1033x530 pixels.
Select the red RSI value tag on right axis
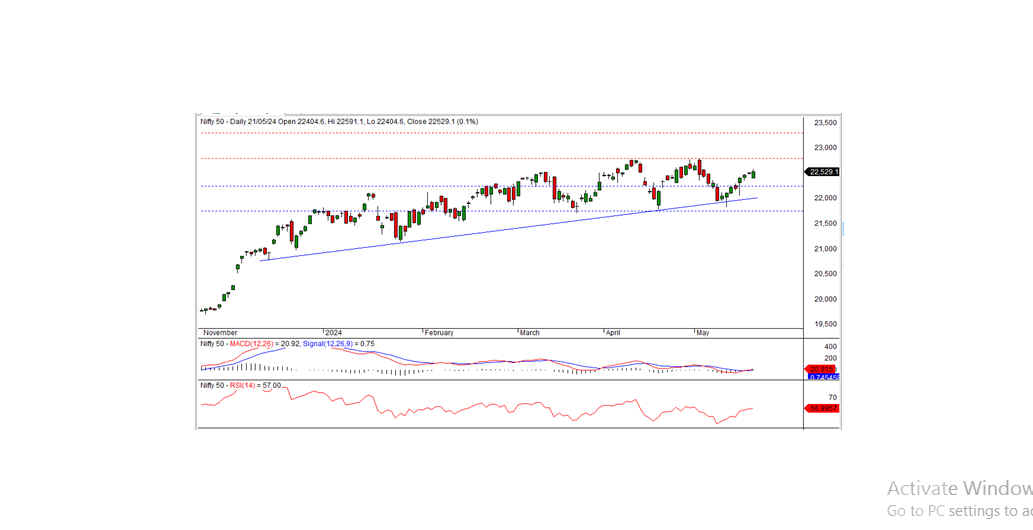coord(823,408)
